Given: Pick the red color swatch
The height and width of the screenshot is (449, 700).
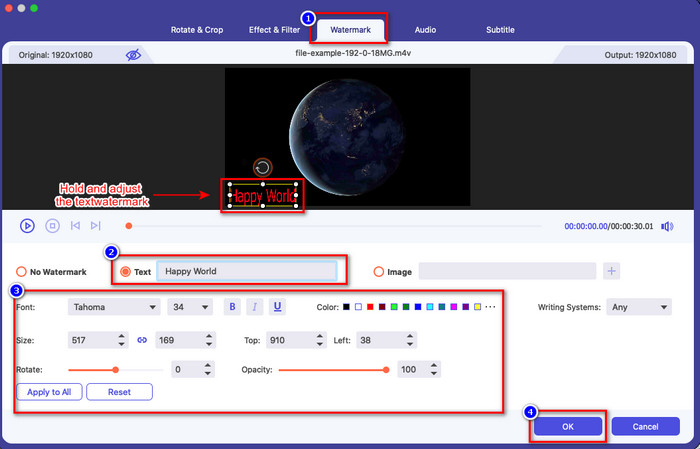Looking at the screenshot, I should pyautogui.click(x=370, y=307).
